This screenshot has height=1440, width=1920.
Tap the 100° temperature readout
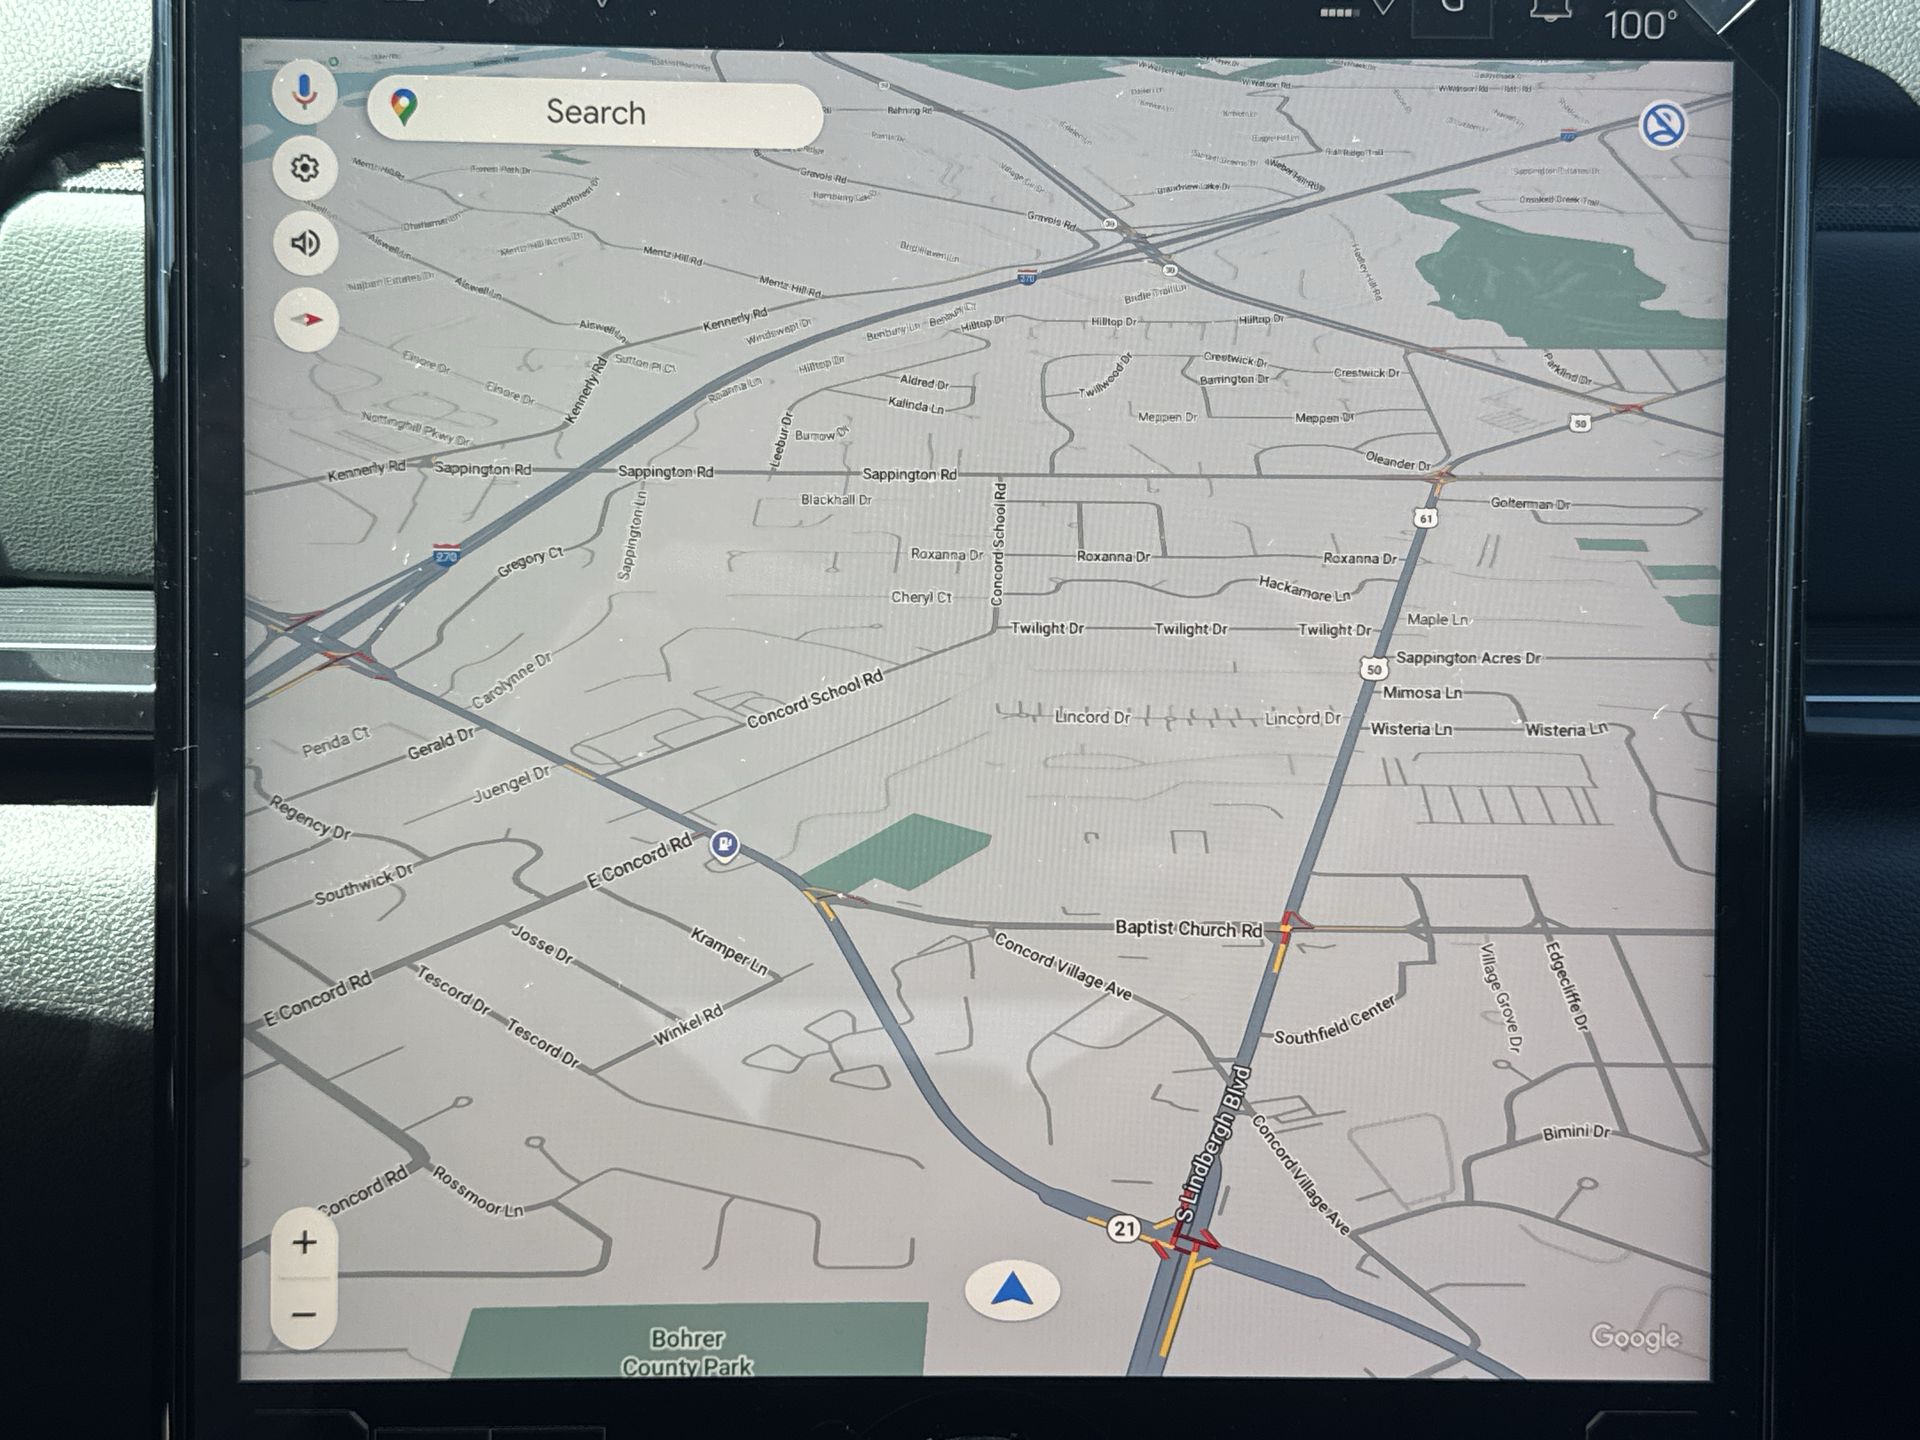[1640, 26]
